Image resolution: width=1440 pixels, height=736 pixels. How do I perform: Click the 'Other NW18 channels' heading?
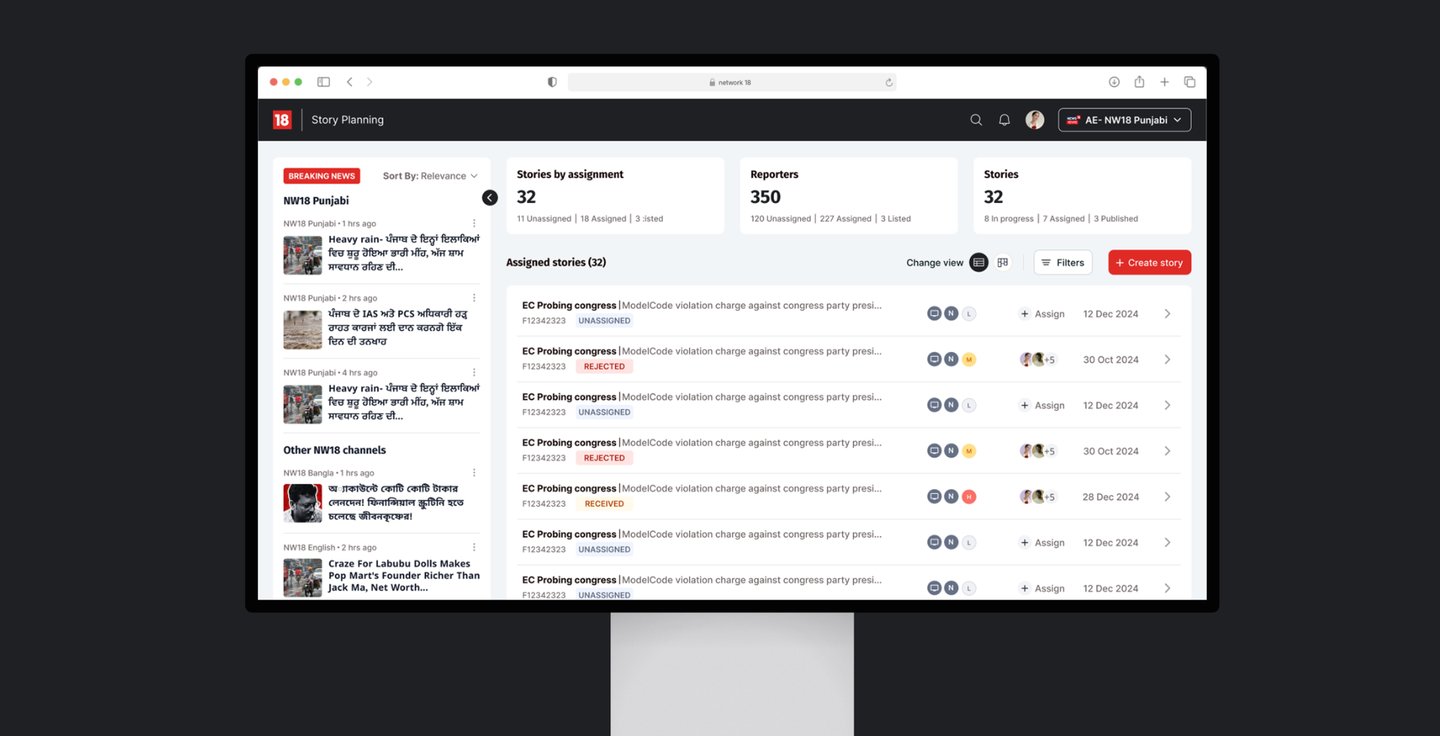coord(334,450)
